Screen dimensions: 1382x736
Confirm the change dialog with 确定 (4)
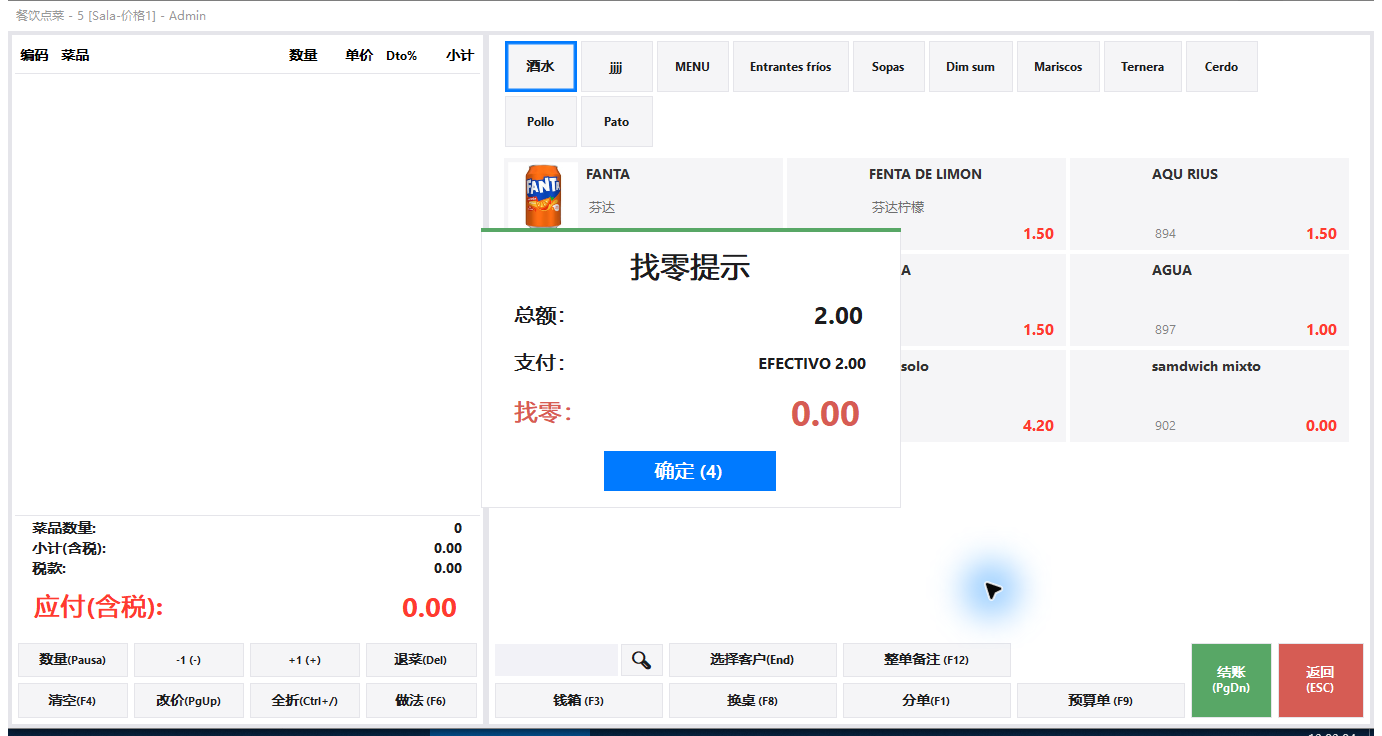point(690,471)
